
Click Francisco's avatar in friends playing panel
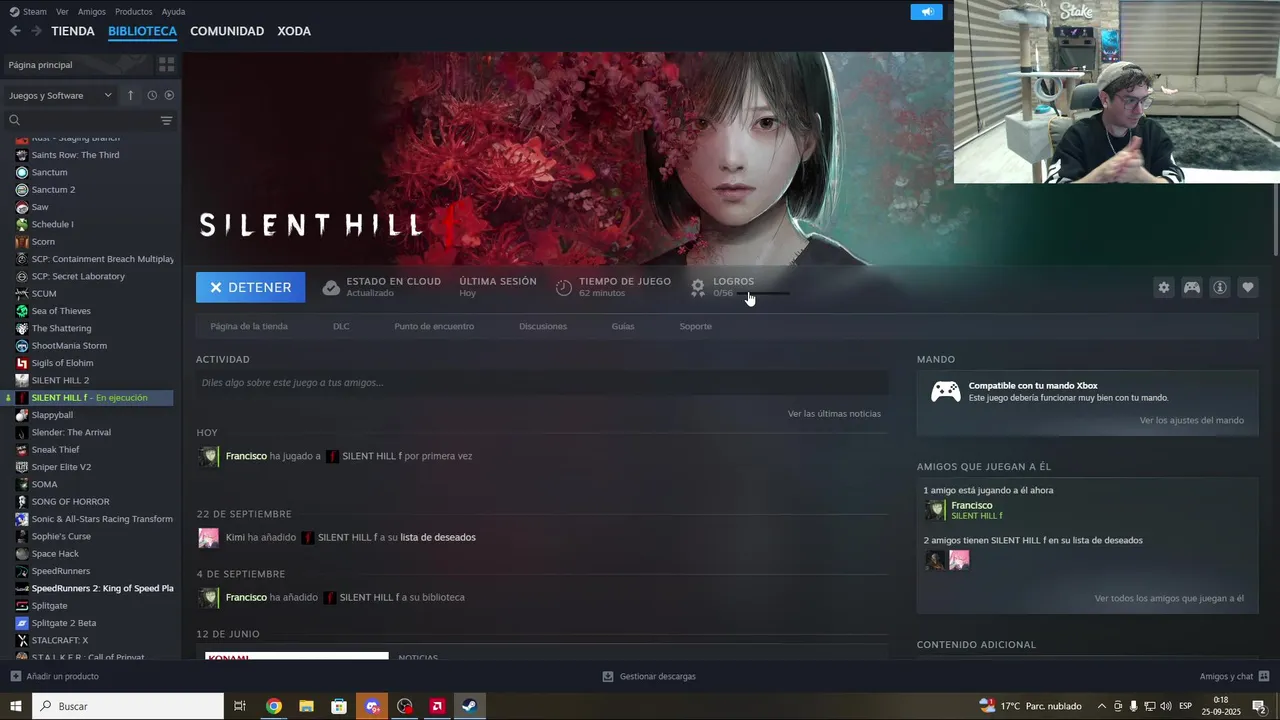(935, 510)
